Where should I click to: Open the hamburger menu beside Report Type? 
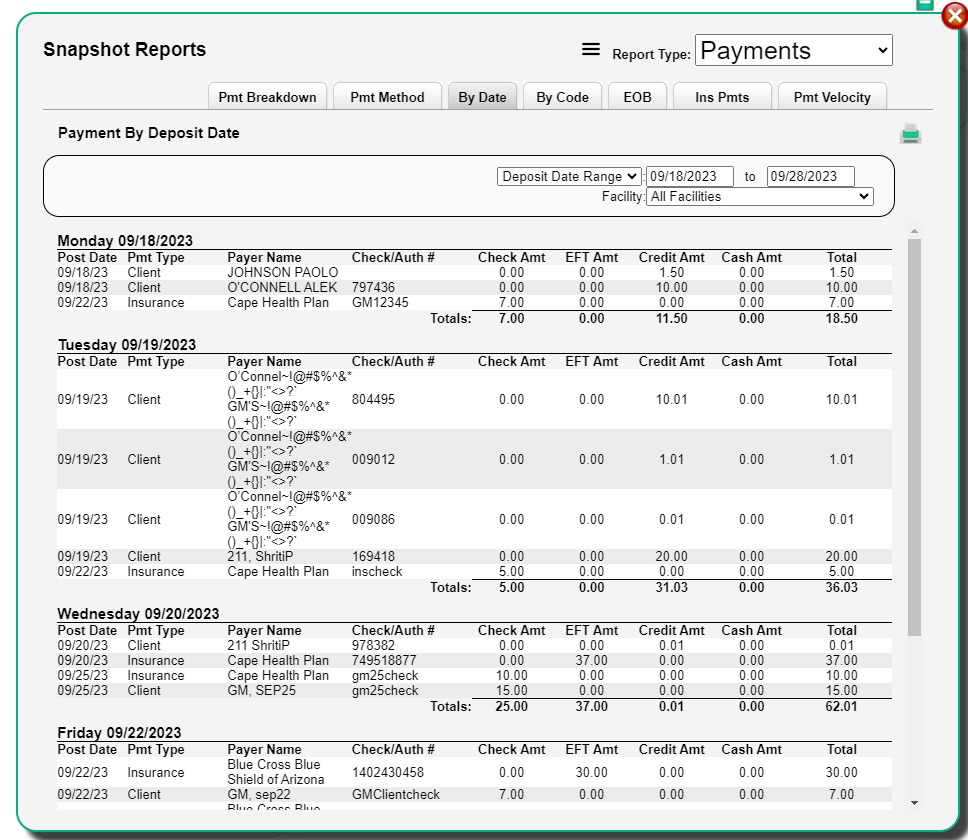(591, 49)
